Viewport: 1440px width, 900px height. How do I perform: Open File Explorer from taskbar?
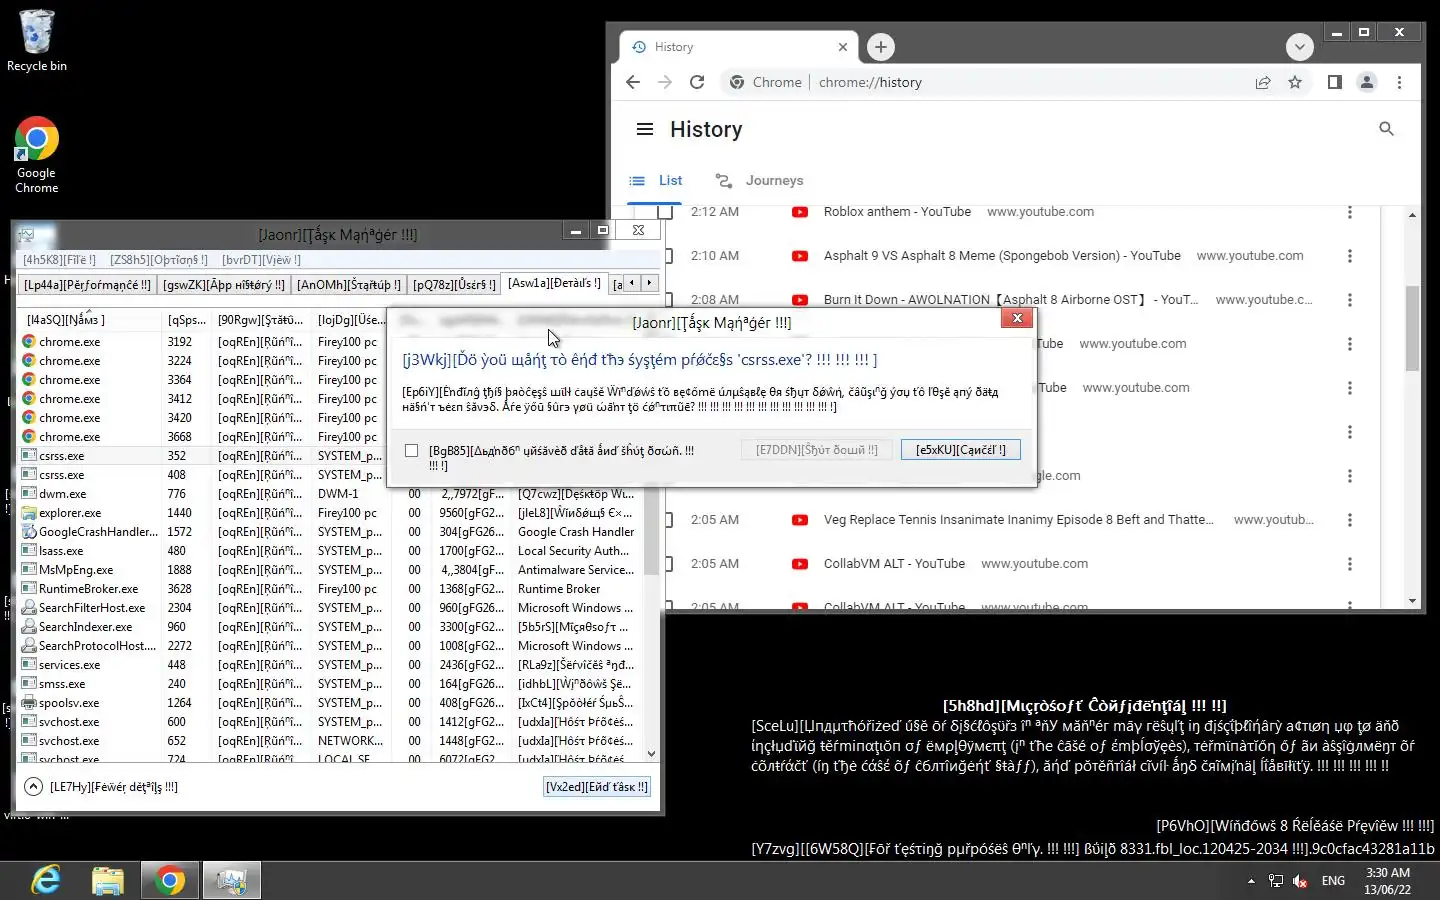coord(108,880)
